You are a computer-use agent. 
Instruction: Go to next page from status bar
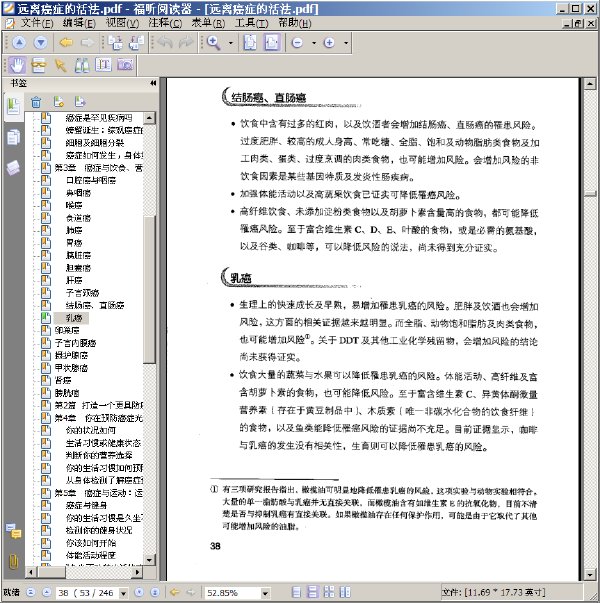[139, 593]
